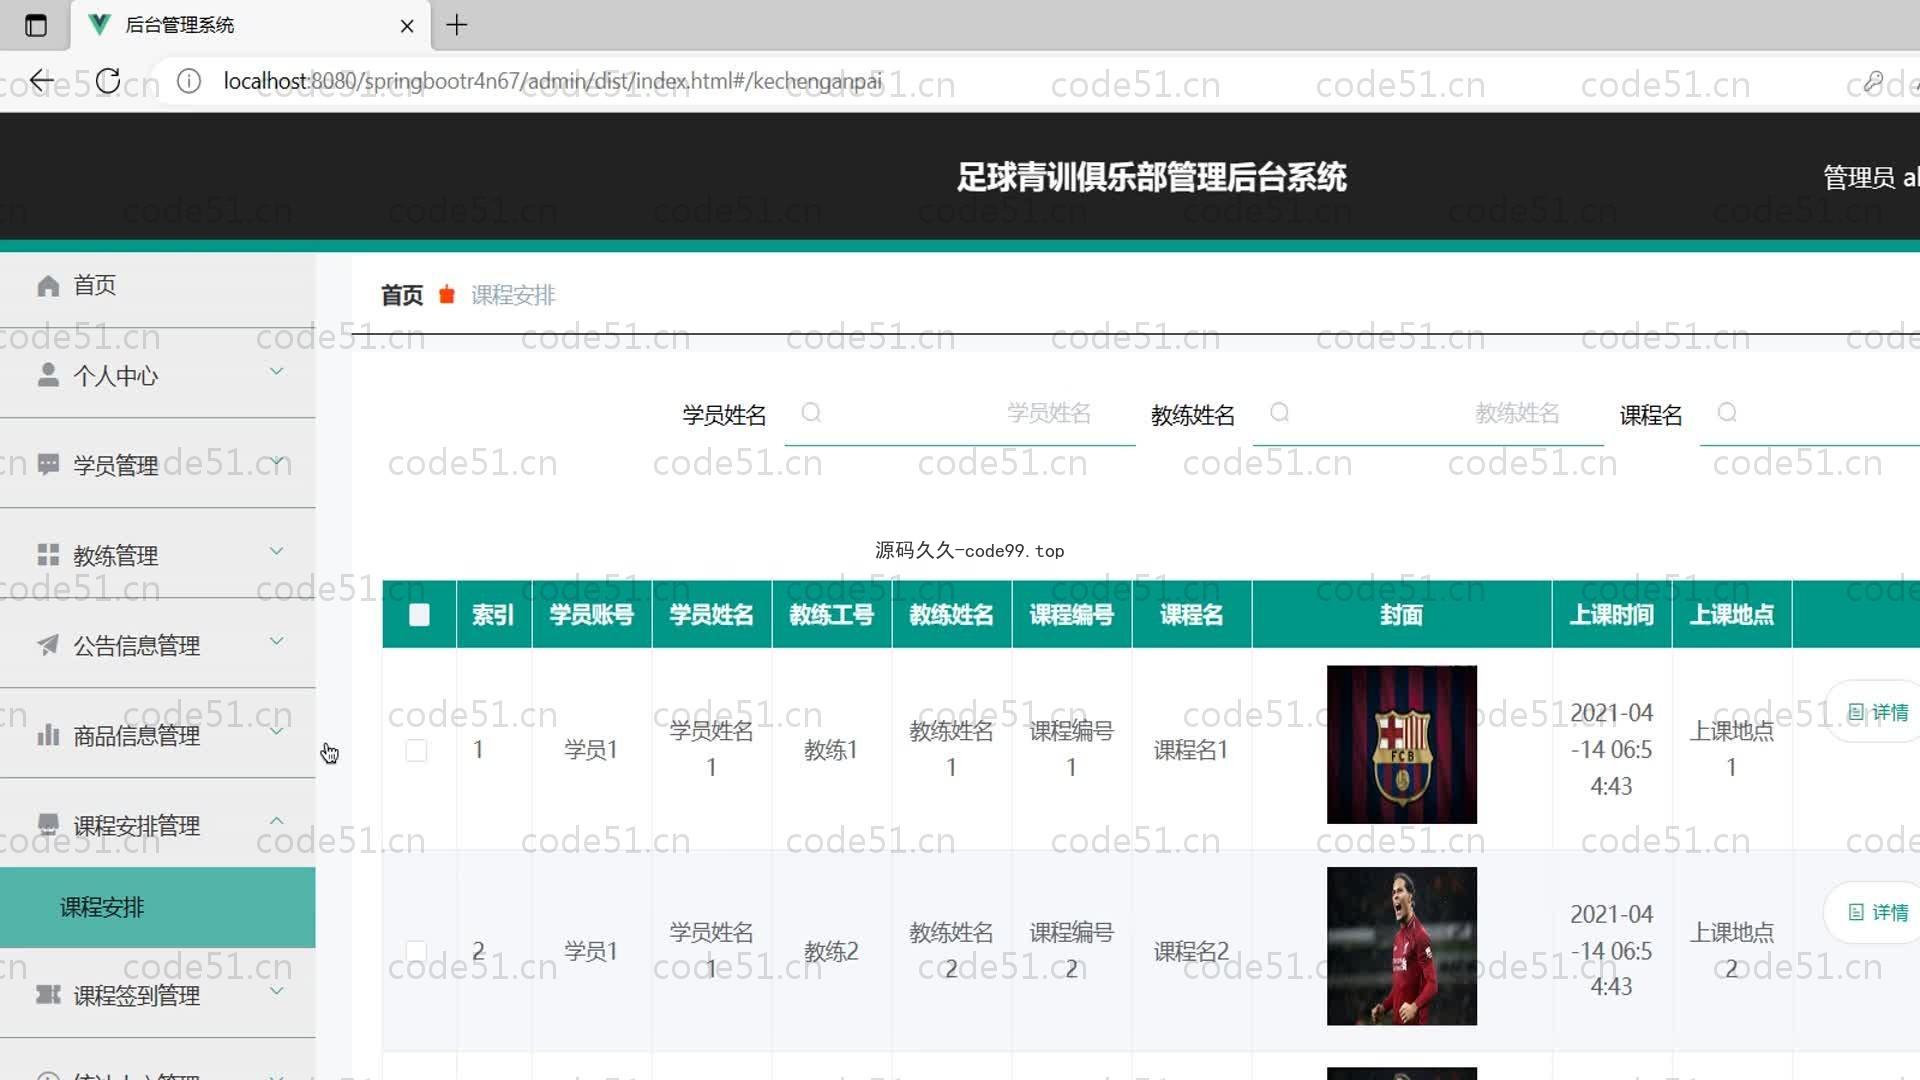Open the Liverpool player cover thumbnail
The image size is (1920, 1080).
coord(1402,946)
